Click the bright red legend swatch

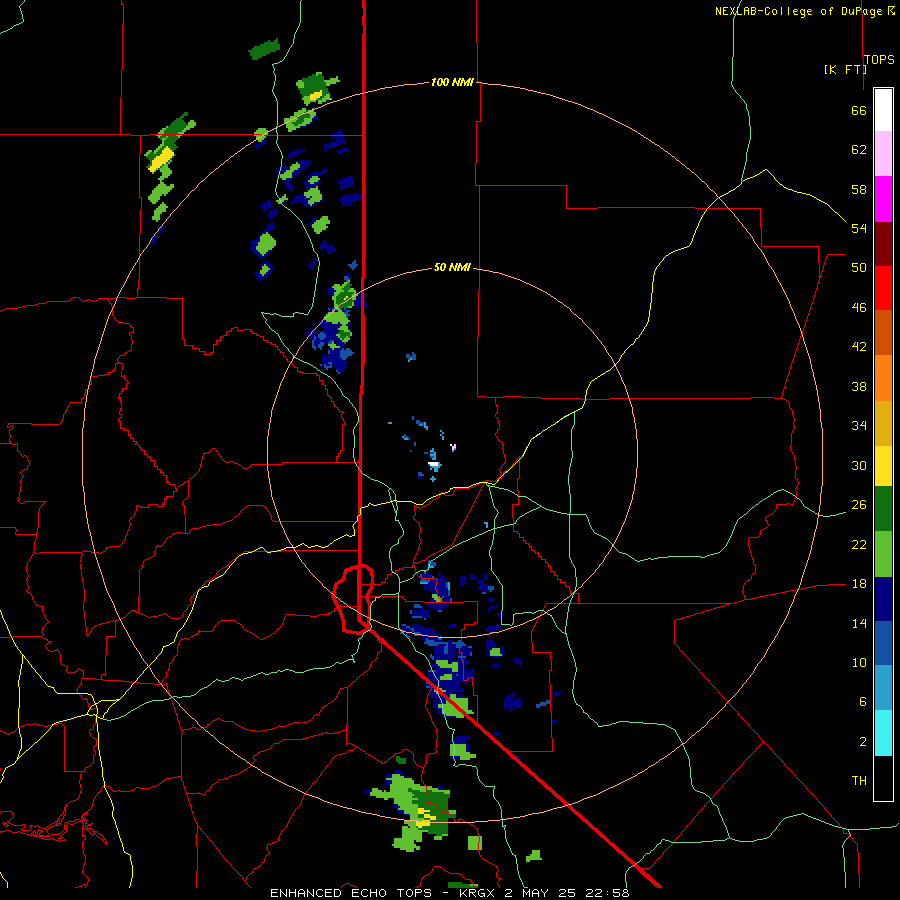click(x=883, y=288)
